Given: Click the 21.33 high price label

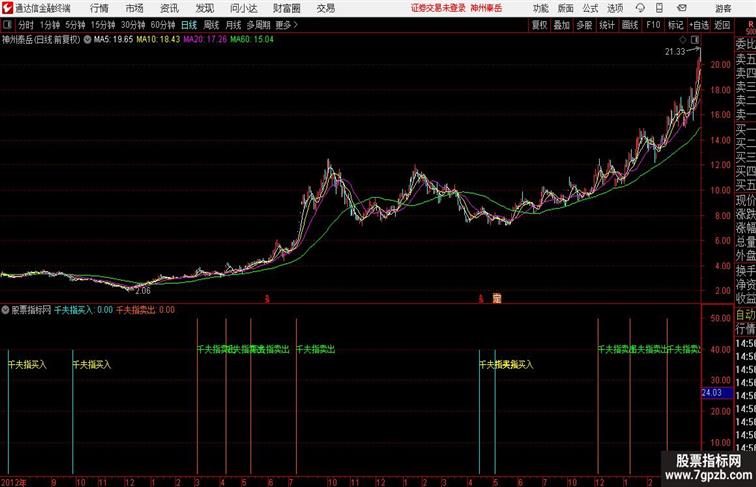Looking at the screenshot, I should point(675,52).
